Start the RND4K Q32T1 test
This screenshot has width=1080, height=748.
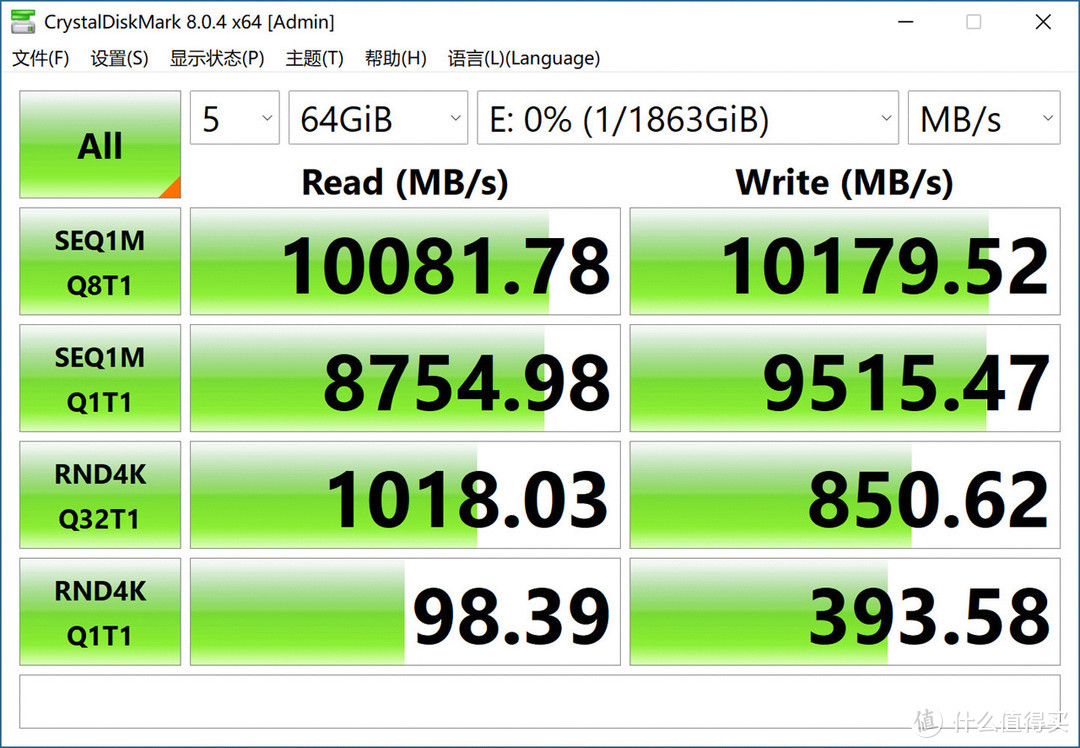pos(100,495)
